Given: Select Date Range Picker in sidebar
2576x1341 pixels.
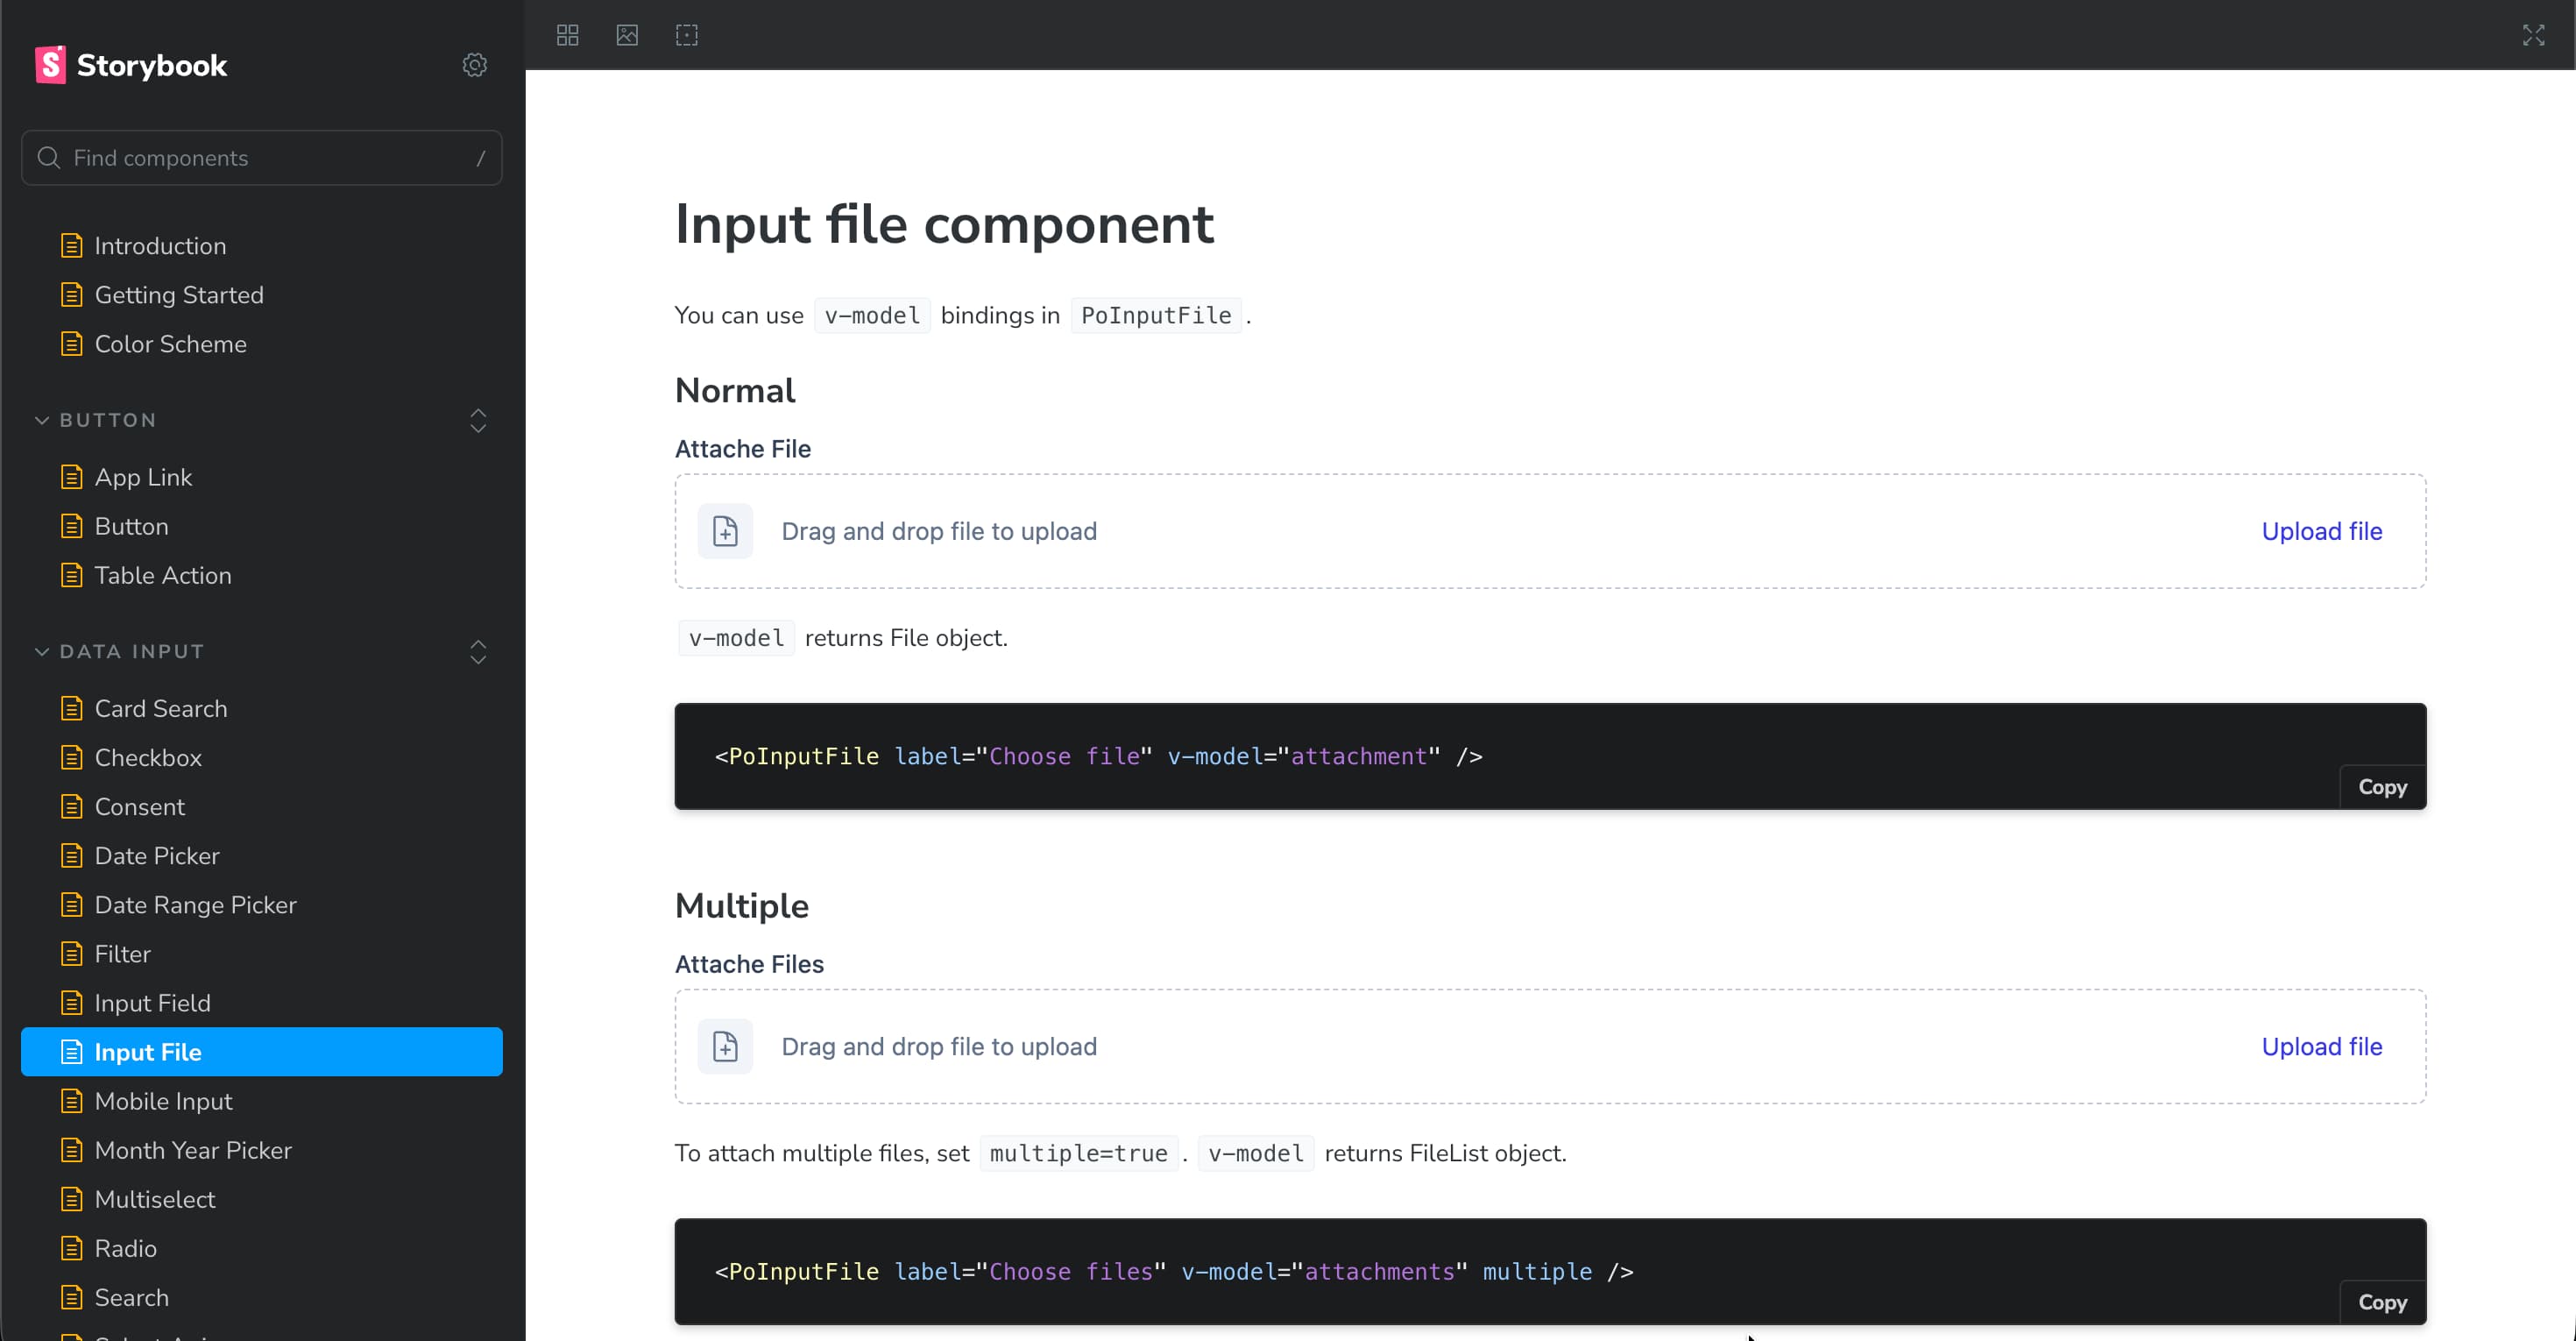Looking at the screenshot, I should (x=195, y=904).
